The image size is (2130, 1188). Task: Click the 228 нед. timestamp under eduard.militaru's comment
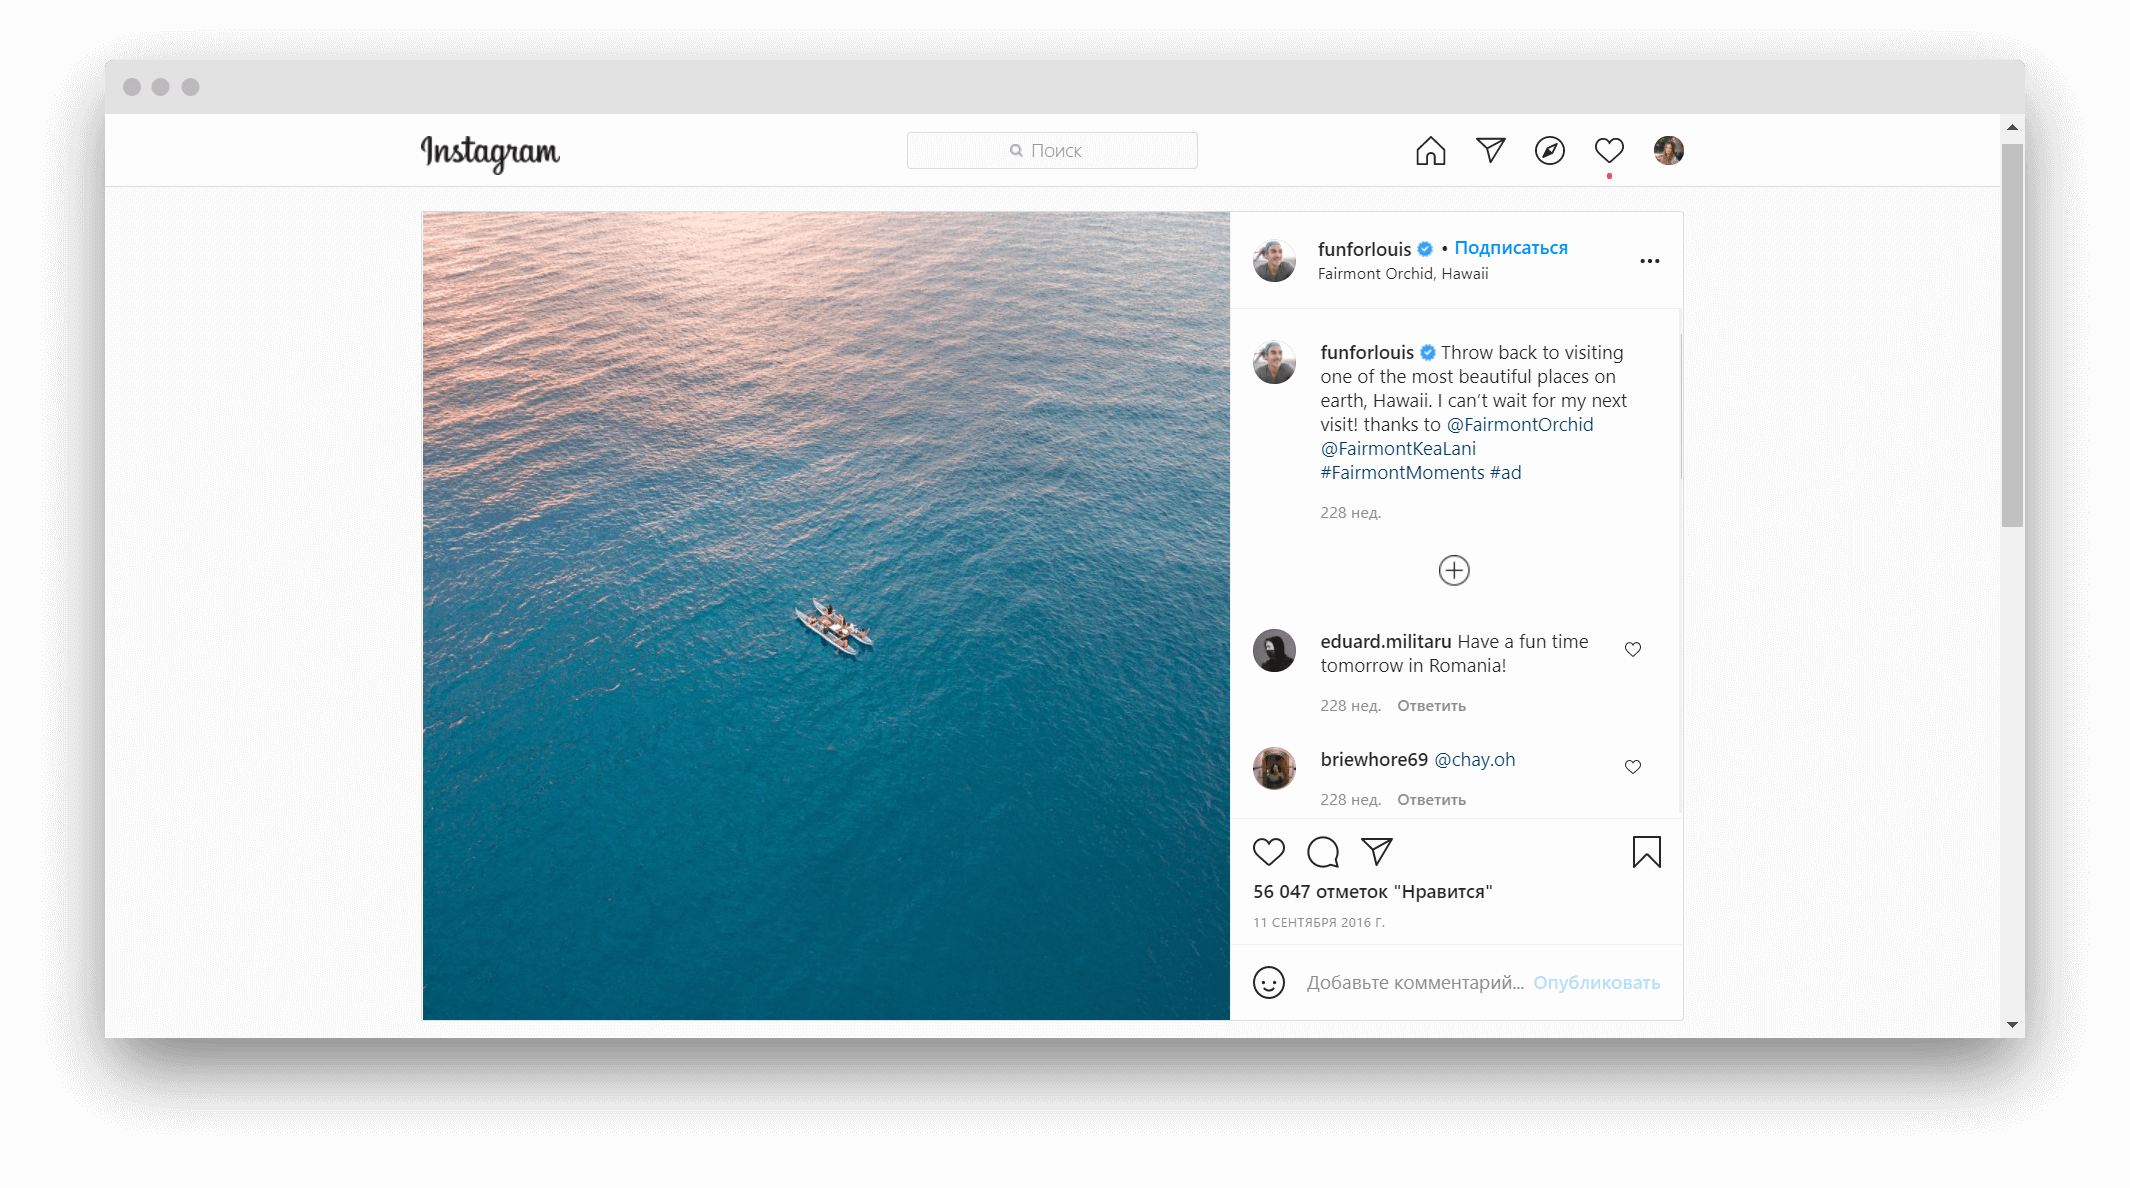(1350, 706)
